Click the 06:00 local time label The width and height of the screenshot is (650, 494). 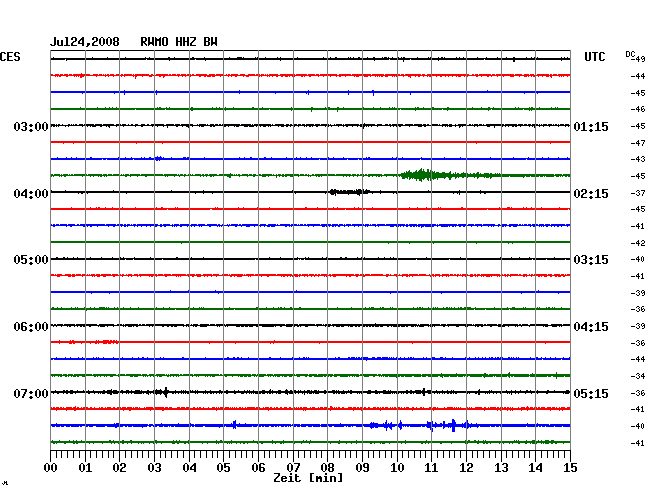click(x=31, y=327)
